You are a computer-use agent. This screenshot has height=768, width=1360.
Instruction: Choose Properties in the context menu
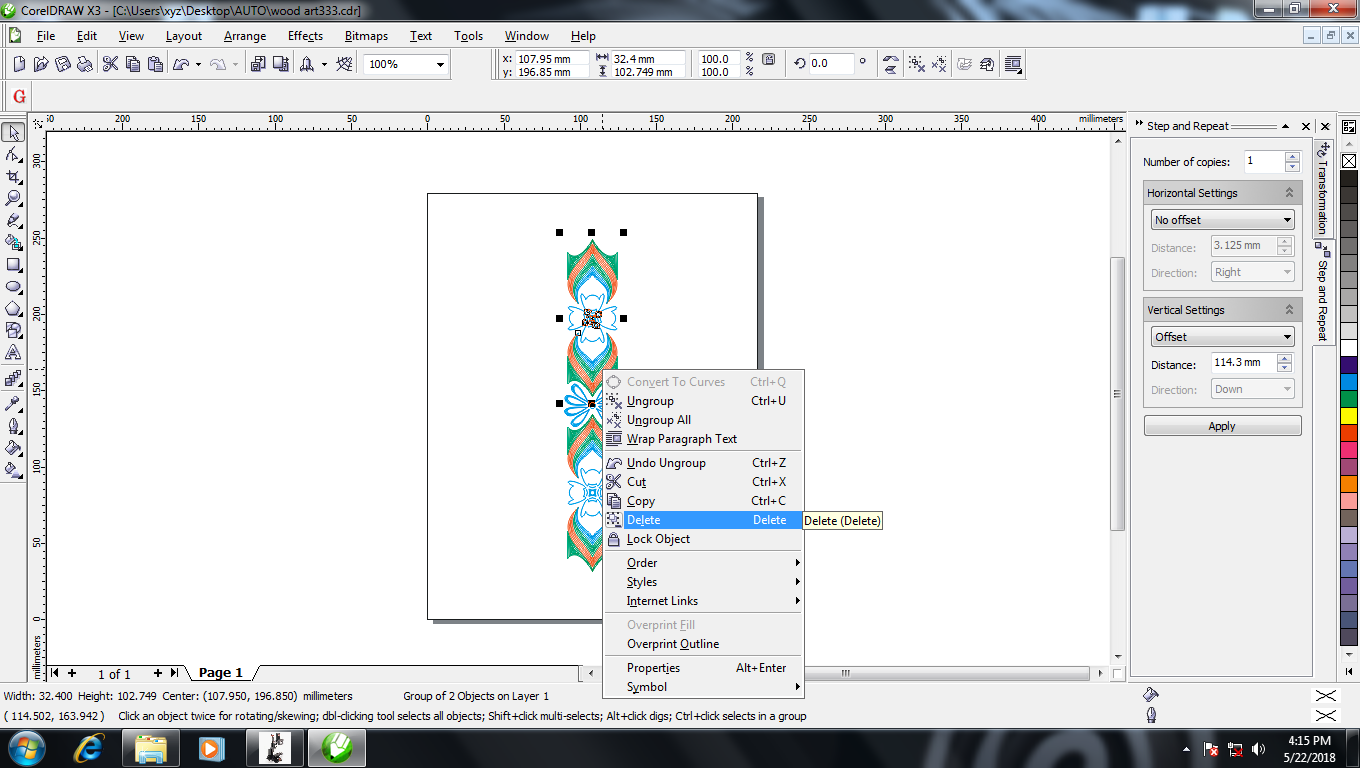703,668
